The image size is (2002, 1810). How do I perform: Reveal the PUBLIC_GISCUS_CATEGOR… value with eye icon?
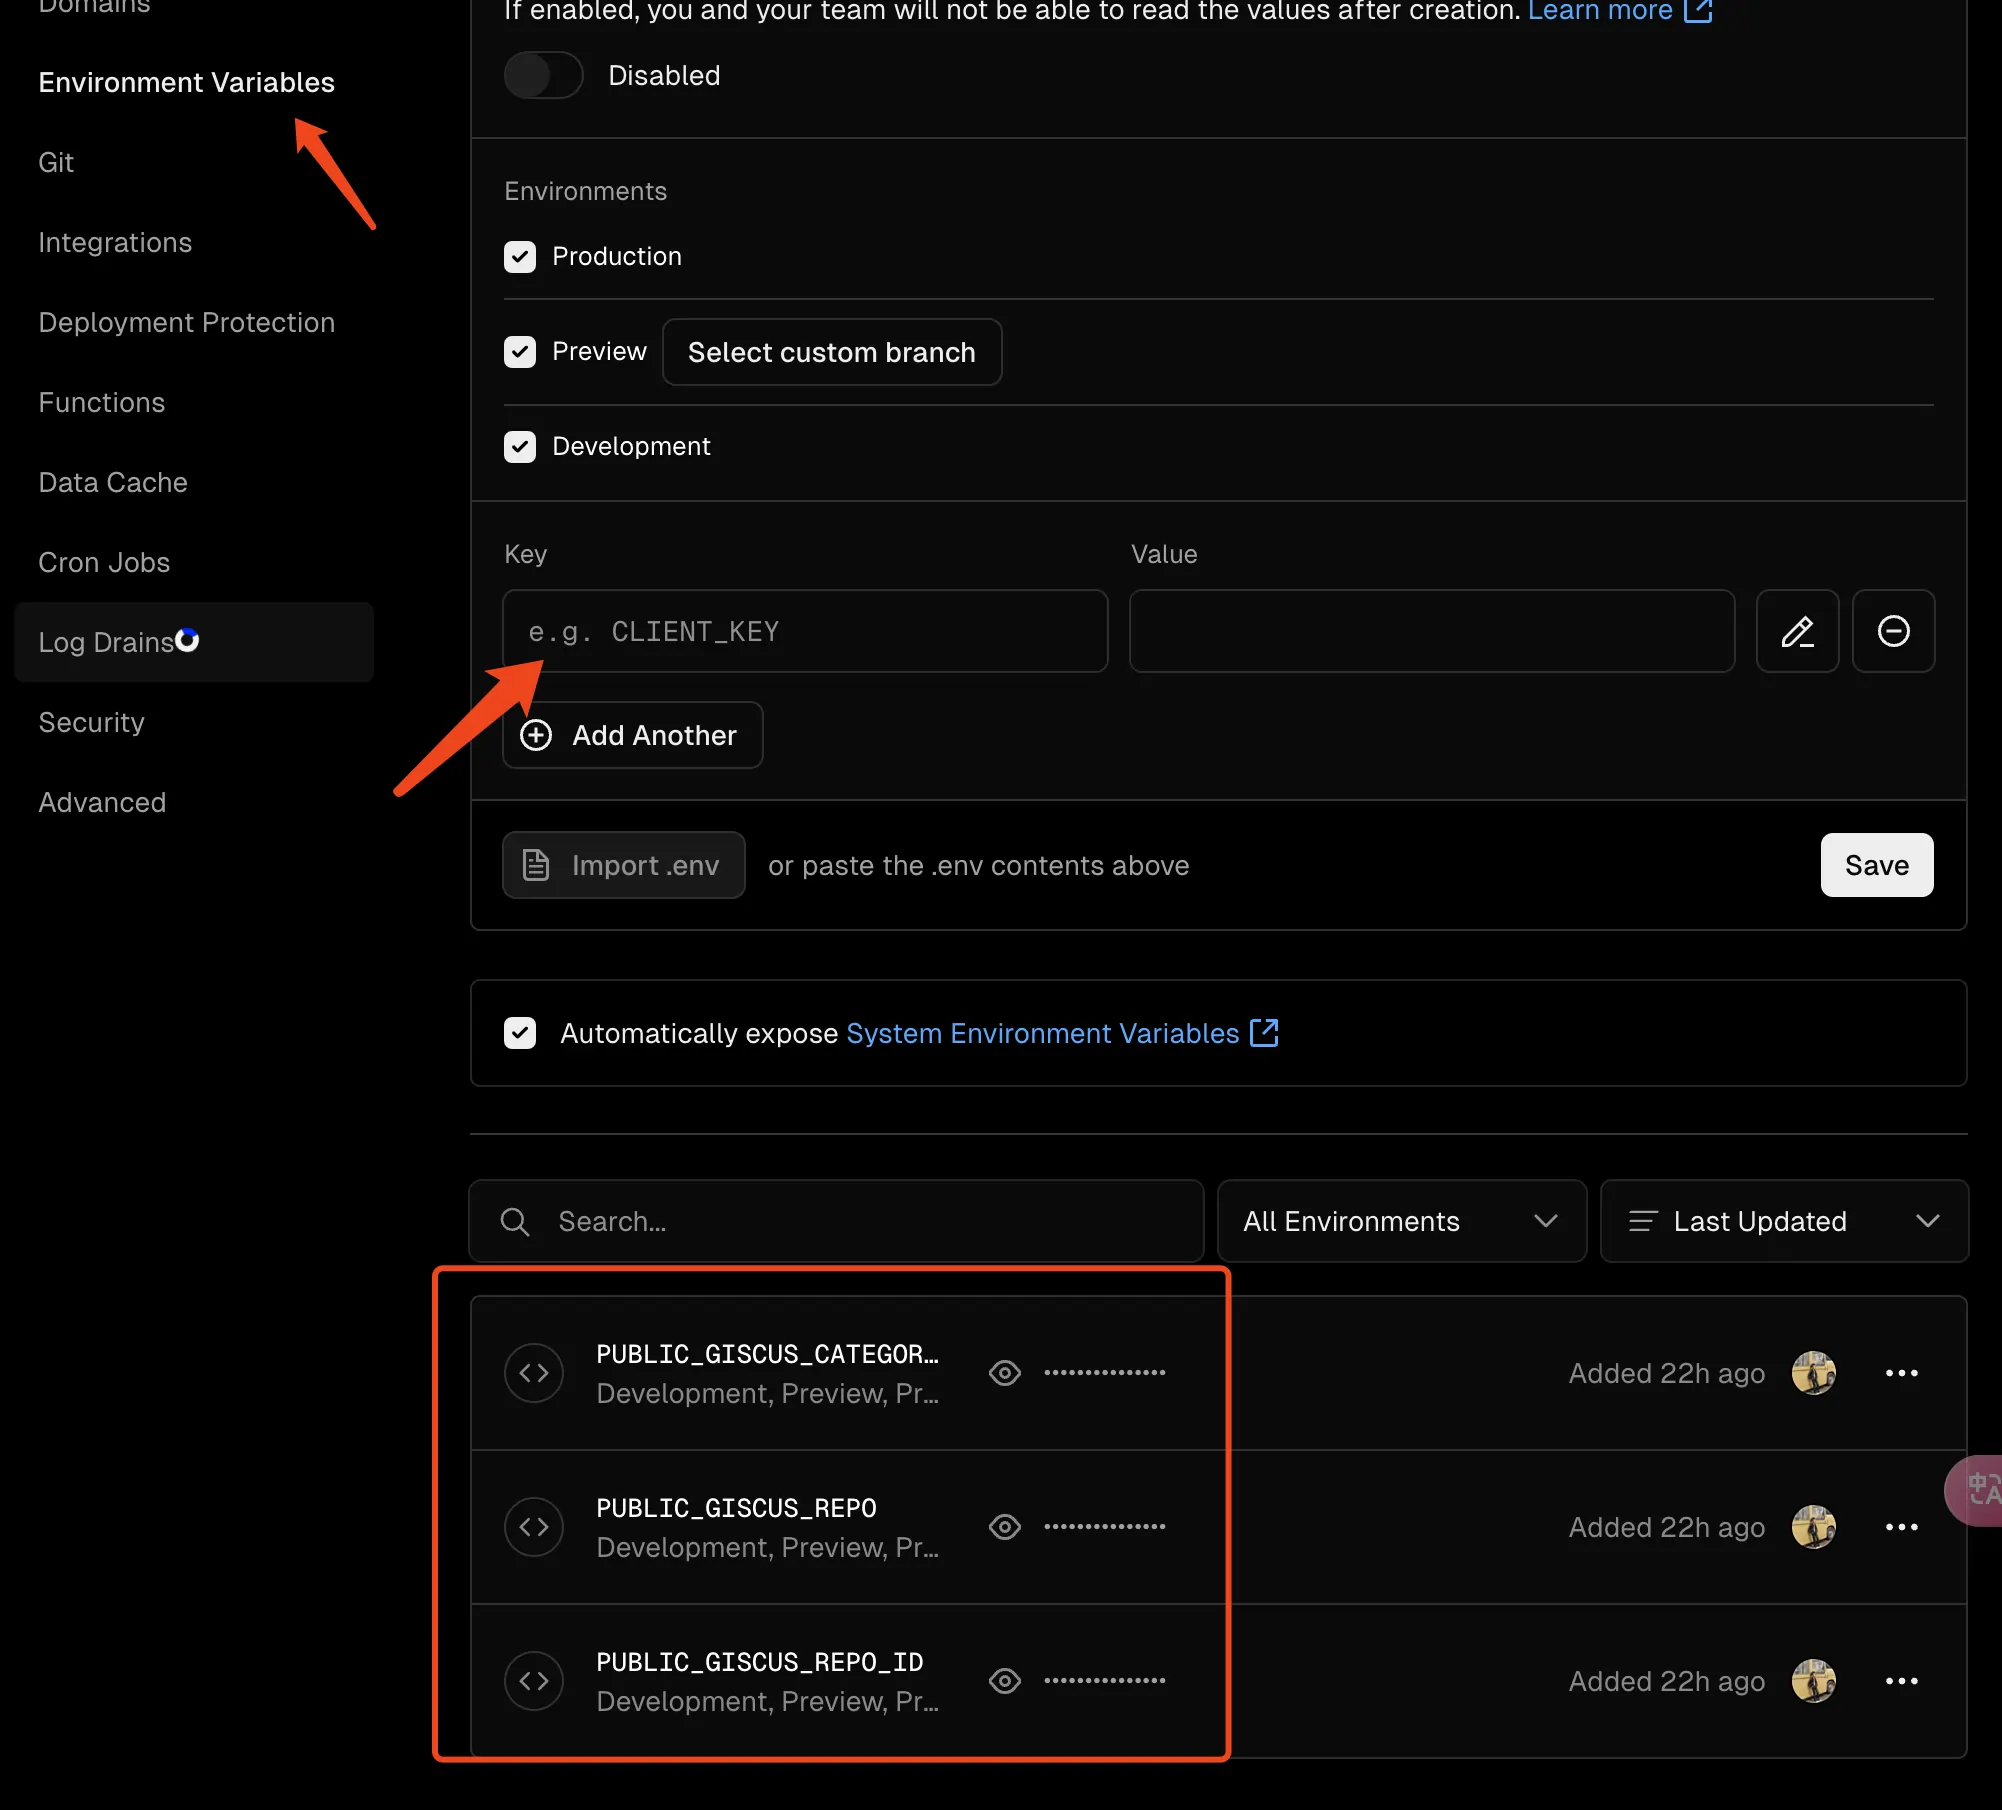[1005, 1373]
